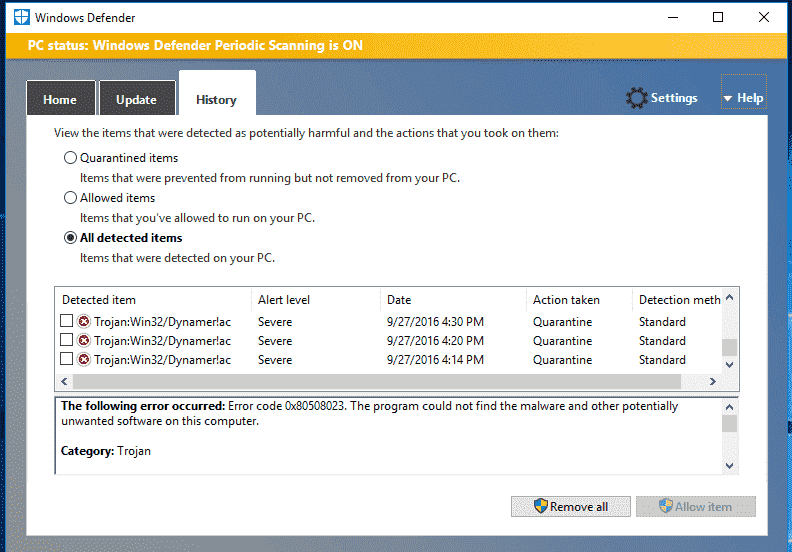
Task: Click the horizontal scroll right arrow
Action: pos(713,381)
